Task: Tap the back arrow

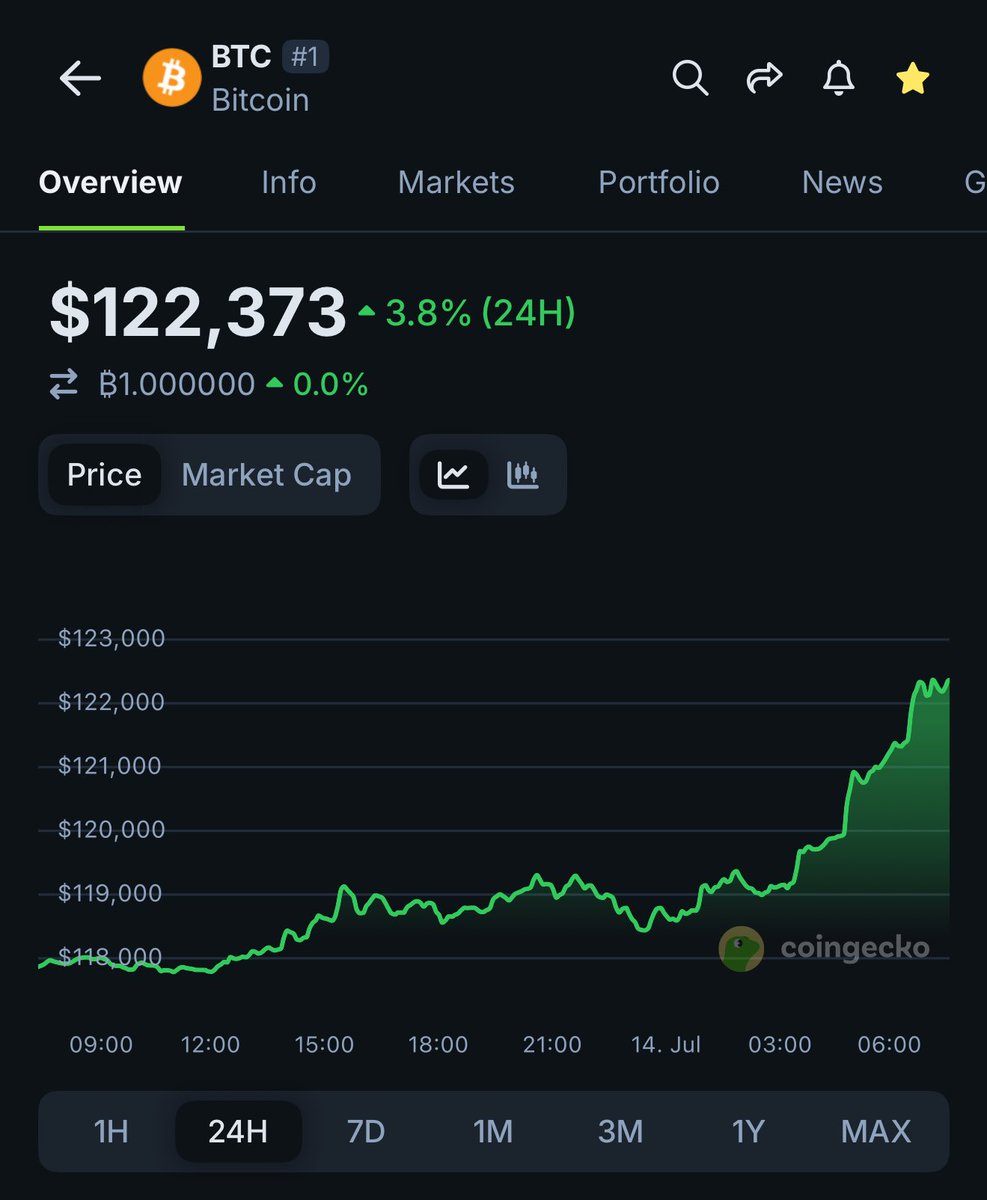Action: tap(79, 78)
